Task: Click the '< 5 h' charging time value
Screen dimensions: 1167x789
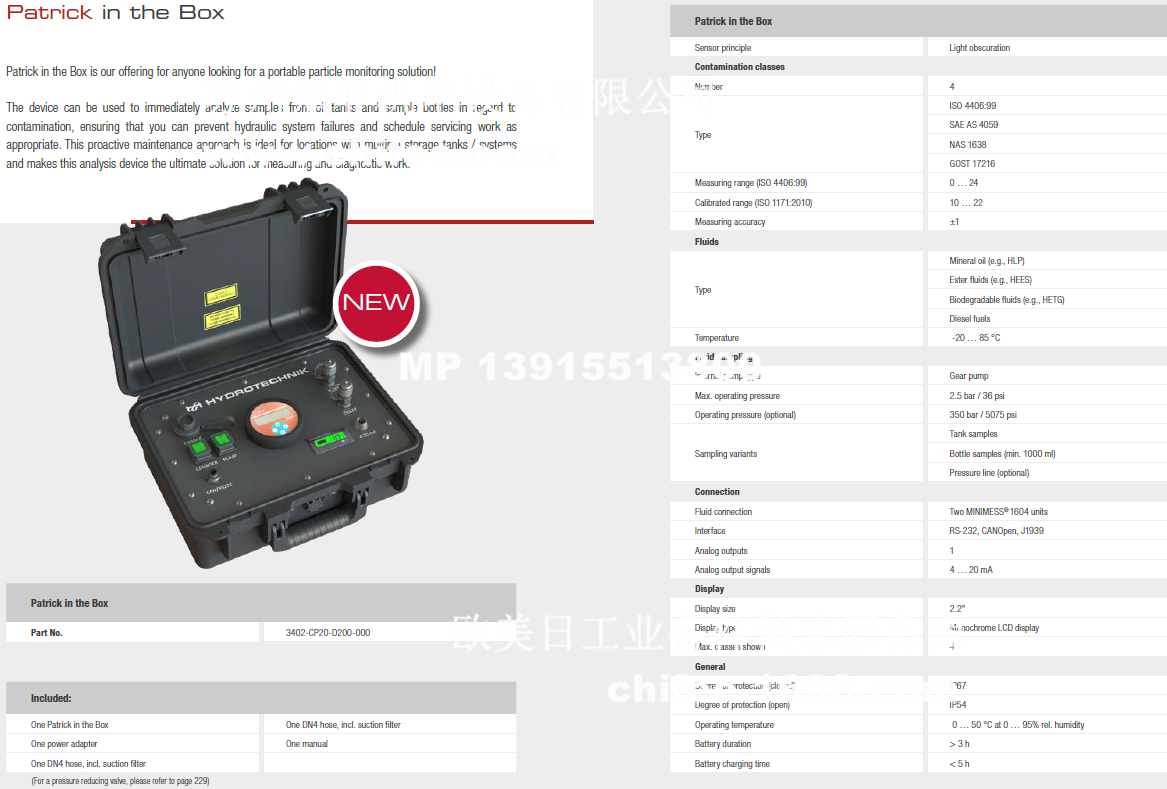Action: pos(959,764)
